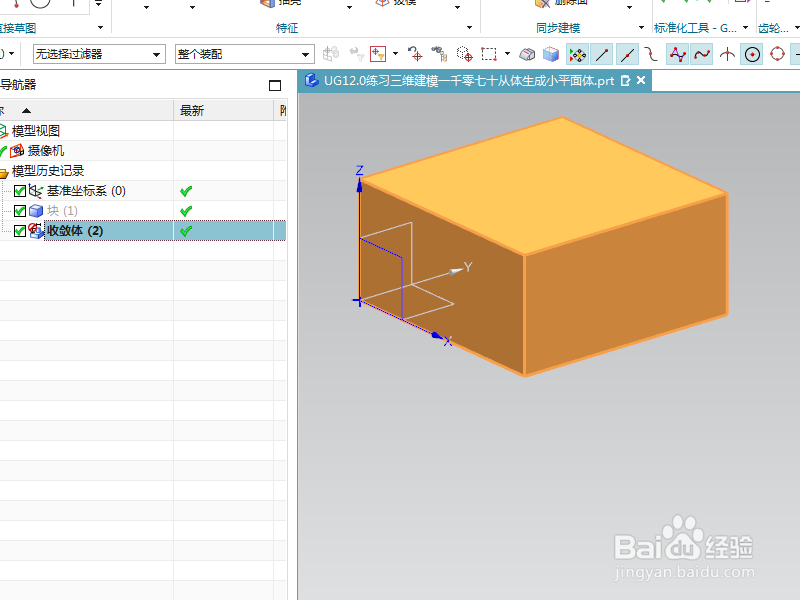The width and height of the screenshot is (800, 600).
Task: Select the 块 (1) feature
Action: coord(62,211)
